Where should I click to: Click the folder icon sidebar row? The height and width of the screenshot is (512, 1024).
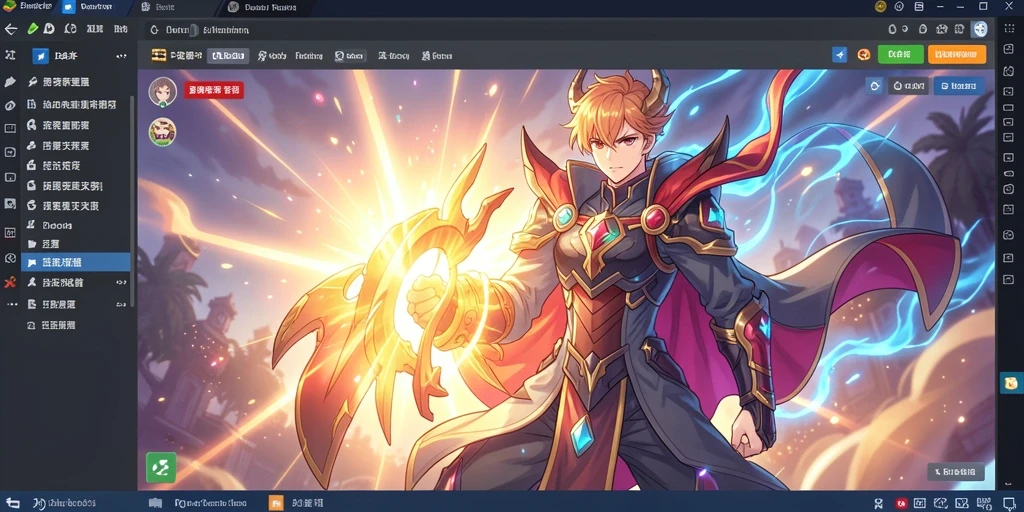[76, 244]
